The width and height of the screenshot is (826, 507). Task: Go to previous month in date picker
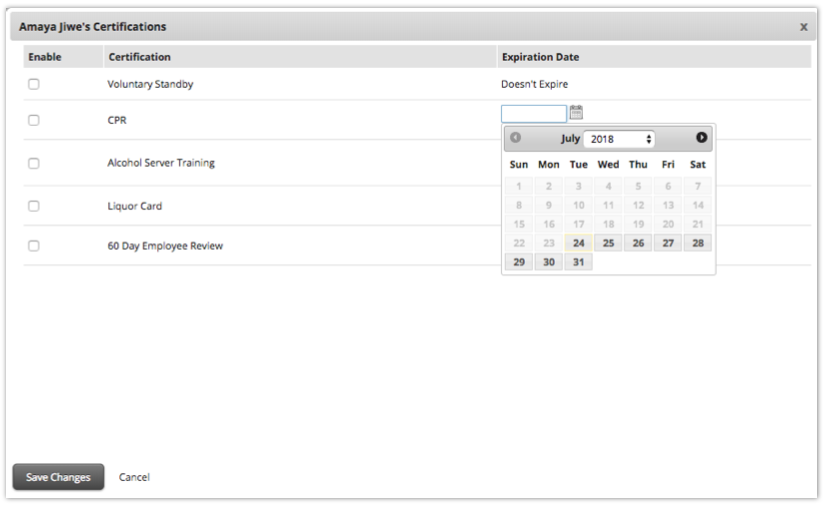(516, 138)
